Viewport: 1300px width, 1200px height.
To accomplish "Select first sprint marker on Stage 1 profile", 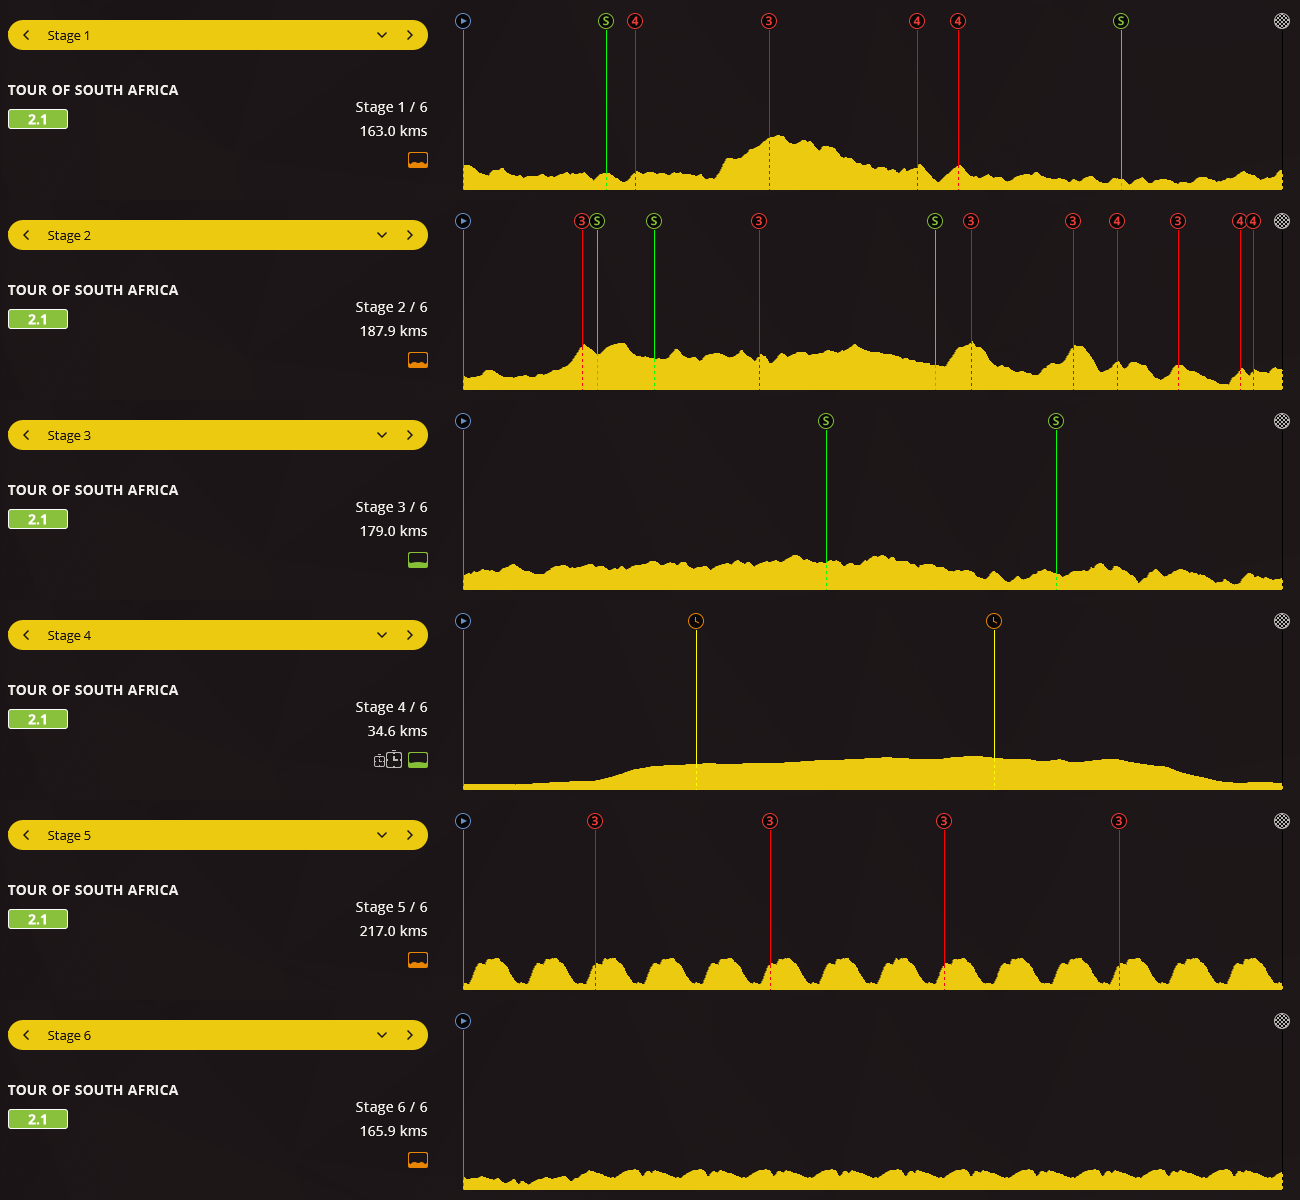I will pyautogui.click(x=606, y=21).
